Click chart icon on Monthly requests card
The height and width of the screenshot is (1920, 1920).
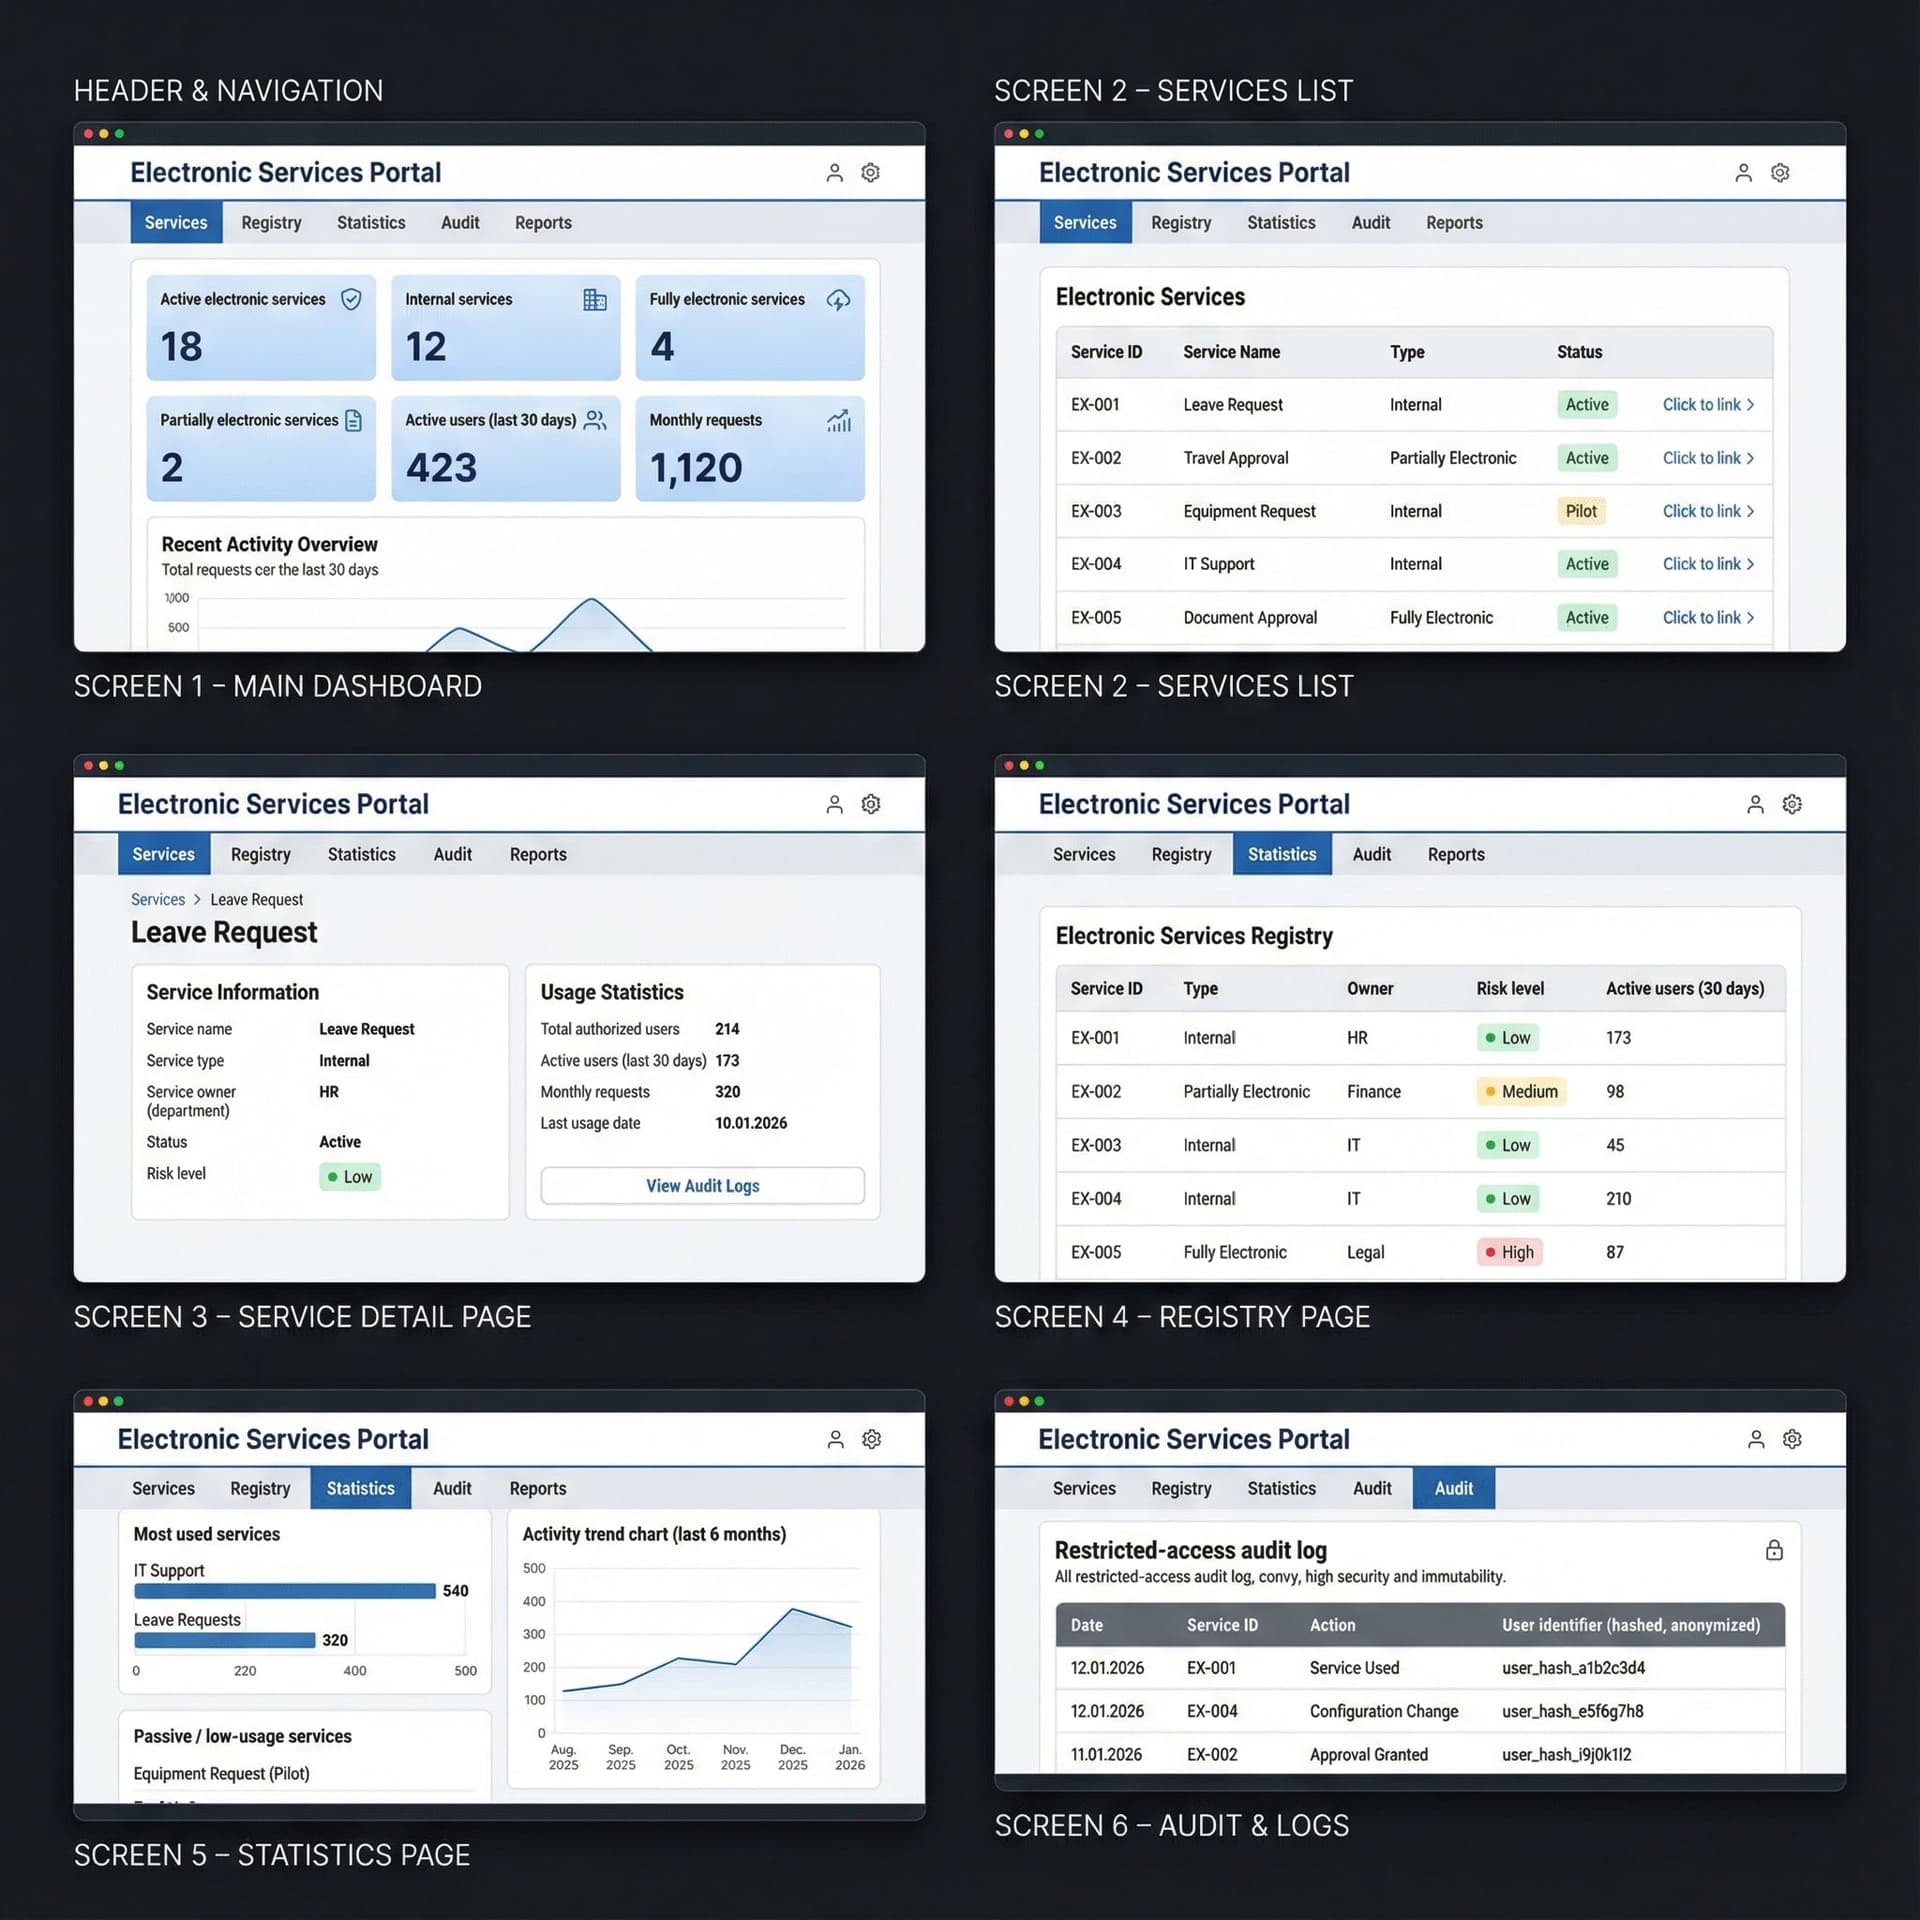[x=839, y=420]
